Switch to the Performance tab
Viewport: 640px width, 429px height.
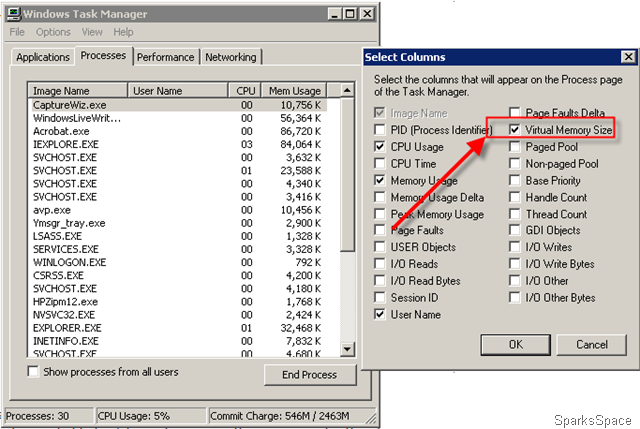tap(165, 57)
